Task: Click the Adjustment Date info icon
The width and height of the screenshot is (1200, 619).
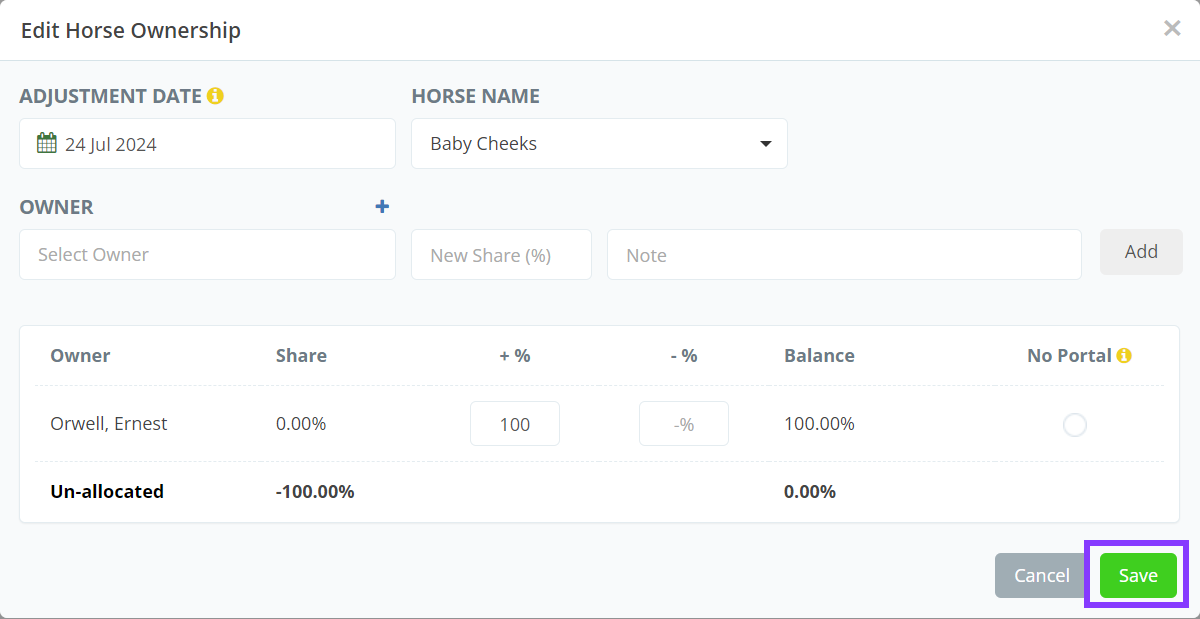Action: (215, 96)
